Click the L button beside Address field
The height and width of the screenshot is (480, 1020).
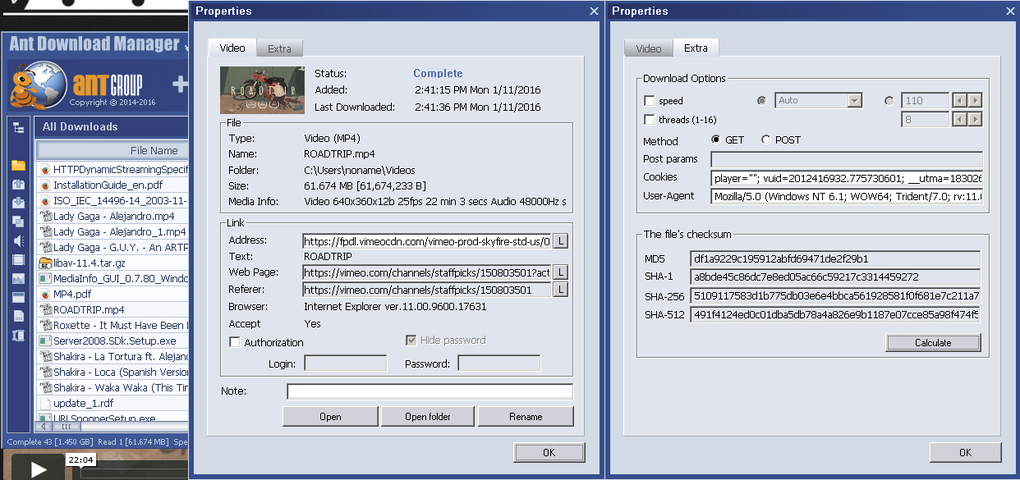pyautogui.click(x=562, y=241)
